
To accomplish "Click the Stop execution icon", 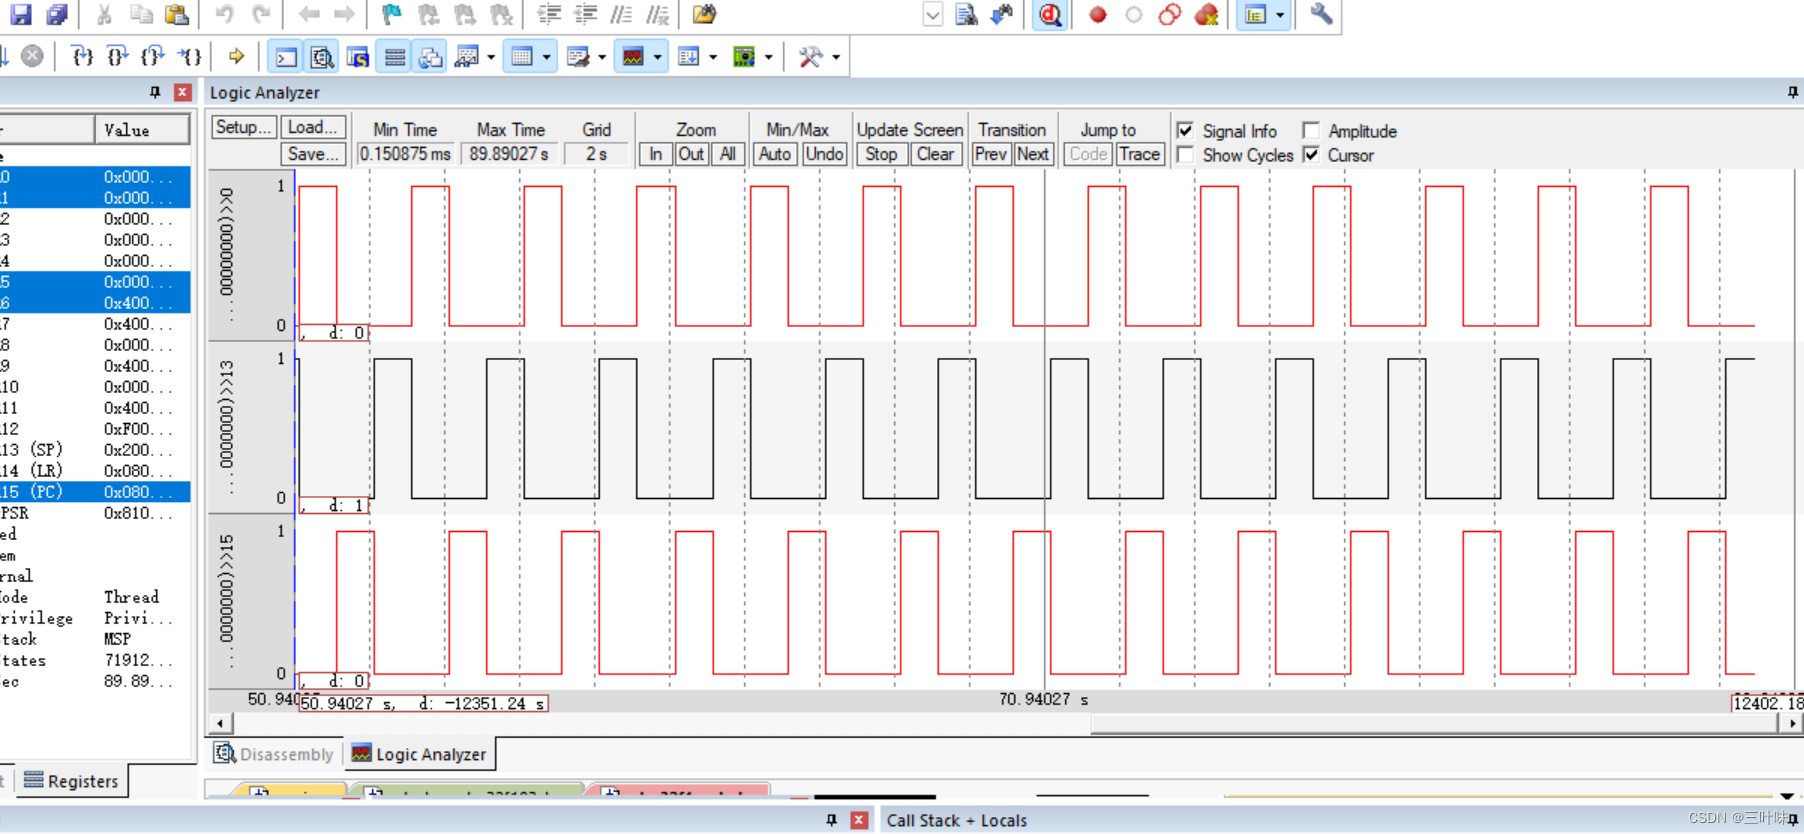I will tap(32, 56).
